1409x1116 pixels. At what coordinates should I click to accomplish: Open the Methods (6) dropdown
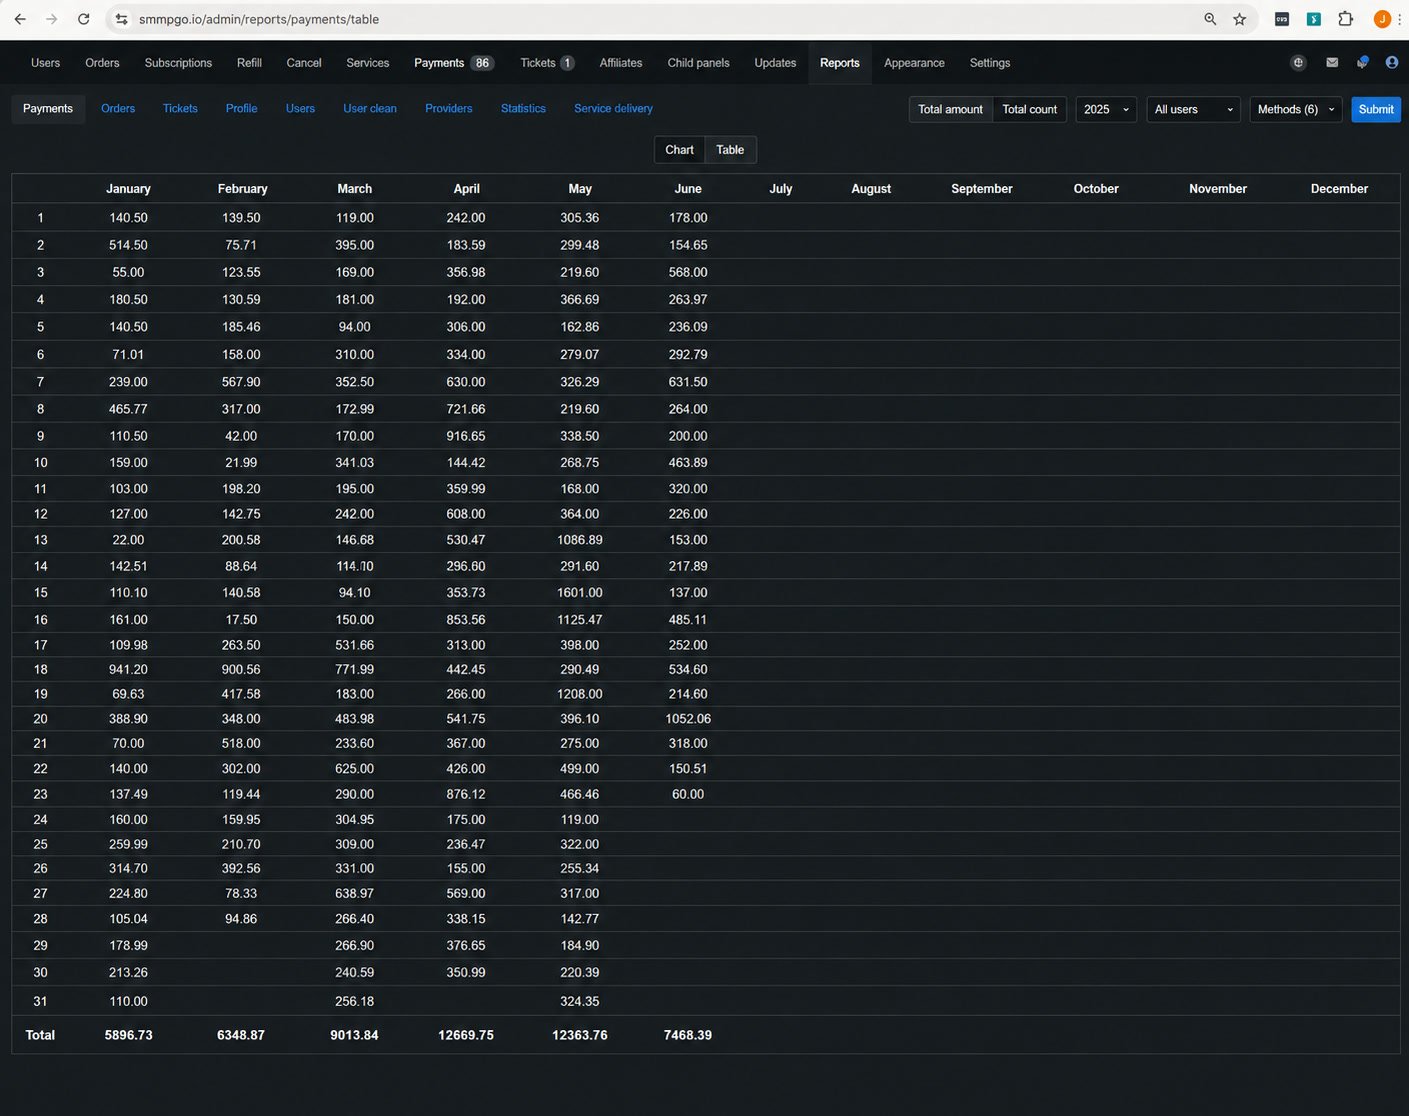1296,109
